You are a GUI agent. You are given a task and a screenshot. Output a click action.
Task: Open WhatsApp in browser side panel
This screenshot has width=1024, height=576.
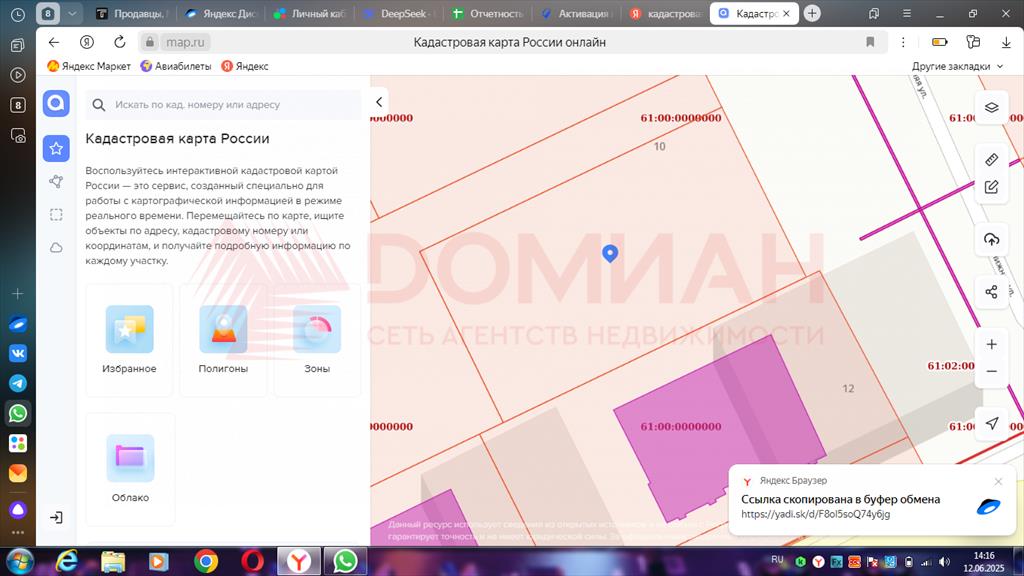click(x=18, y=413)
